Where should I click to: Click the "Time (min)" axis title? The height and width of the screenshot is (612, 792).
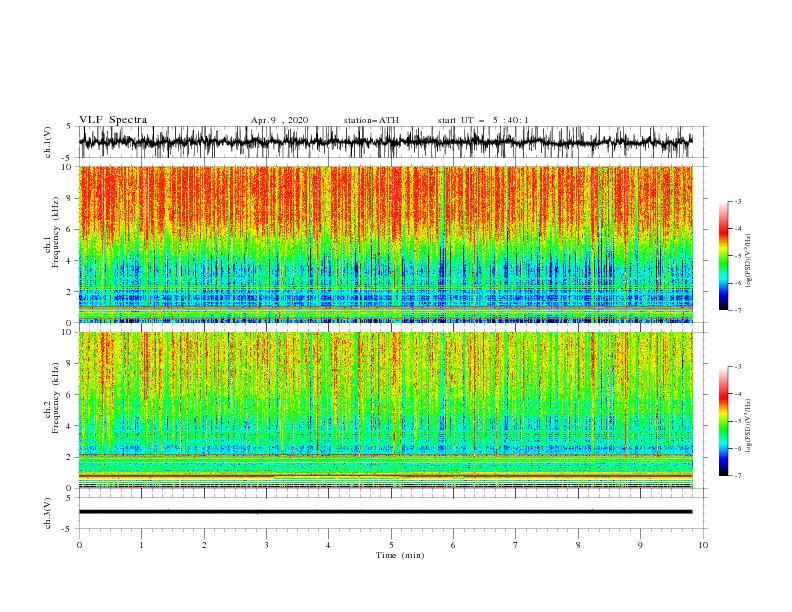(x=400, y=555)
